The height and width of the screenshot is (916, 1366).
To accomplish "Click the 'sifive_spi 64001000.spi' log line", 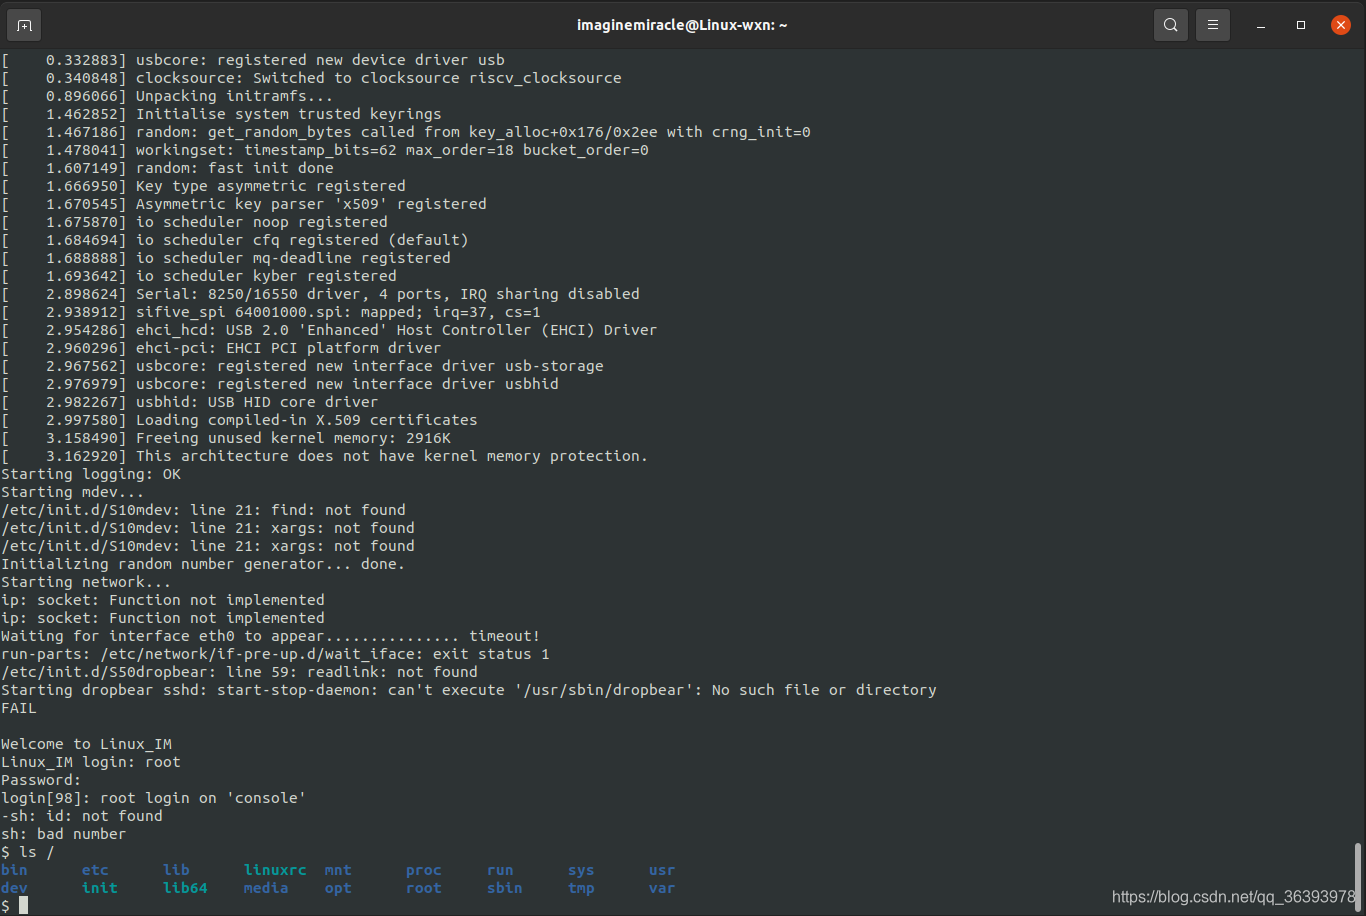I will coord(271,312).
